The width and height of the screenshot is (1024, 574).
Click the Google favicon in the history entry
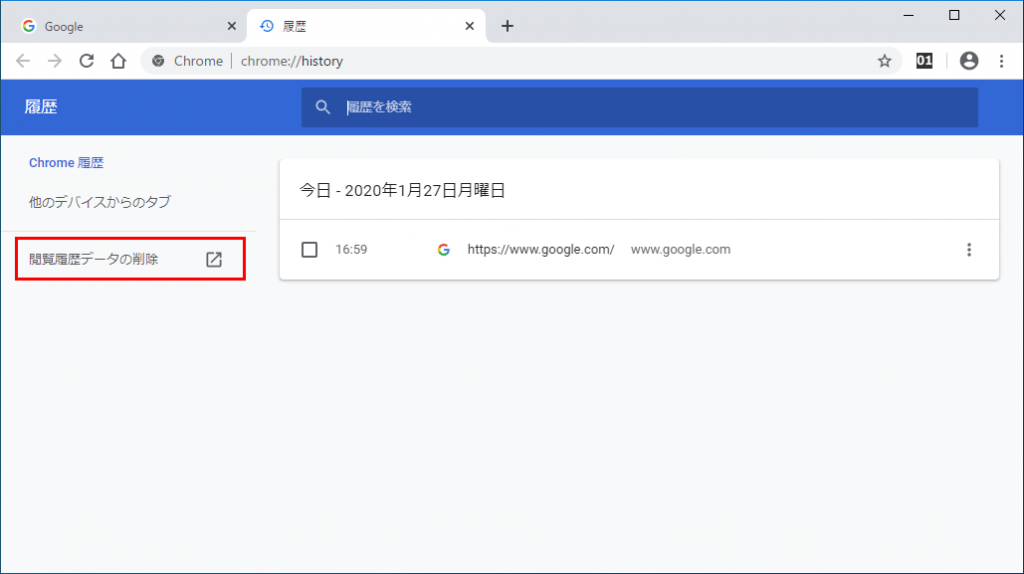443,249
